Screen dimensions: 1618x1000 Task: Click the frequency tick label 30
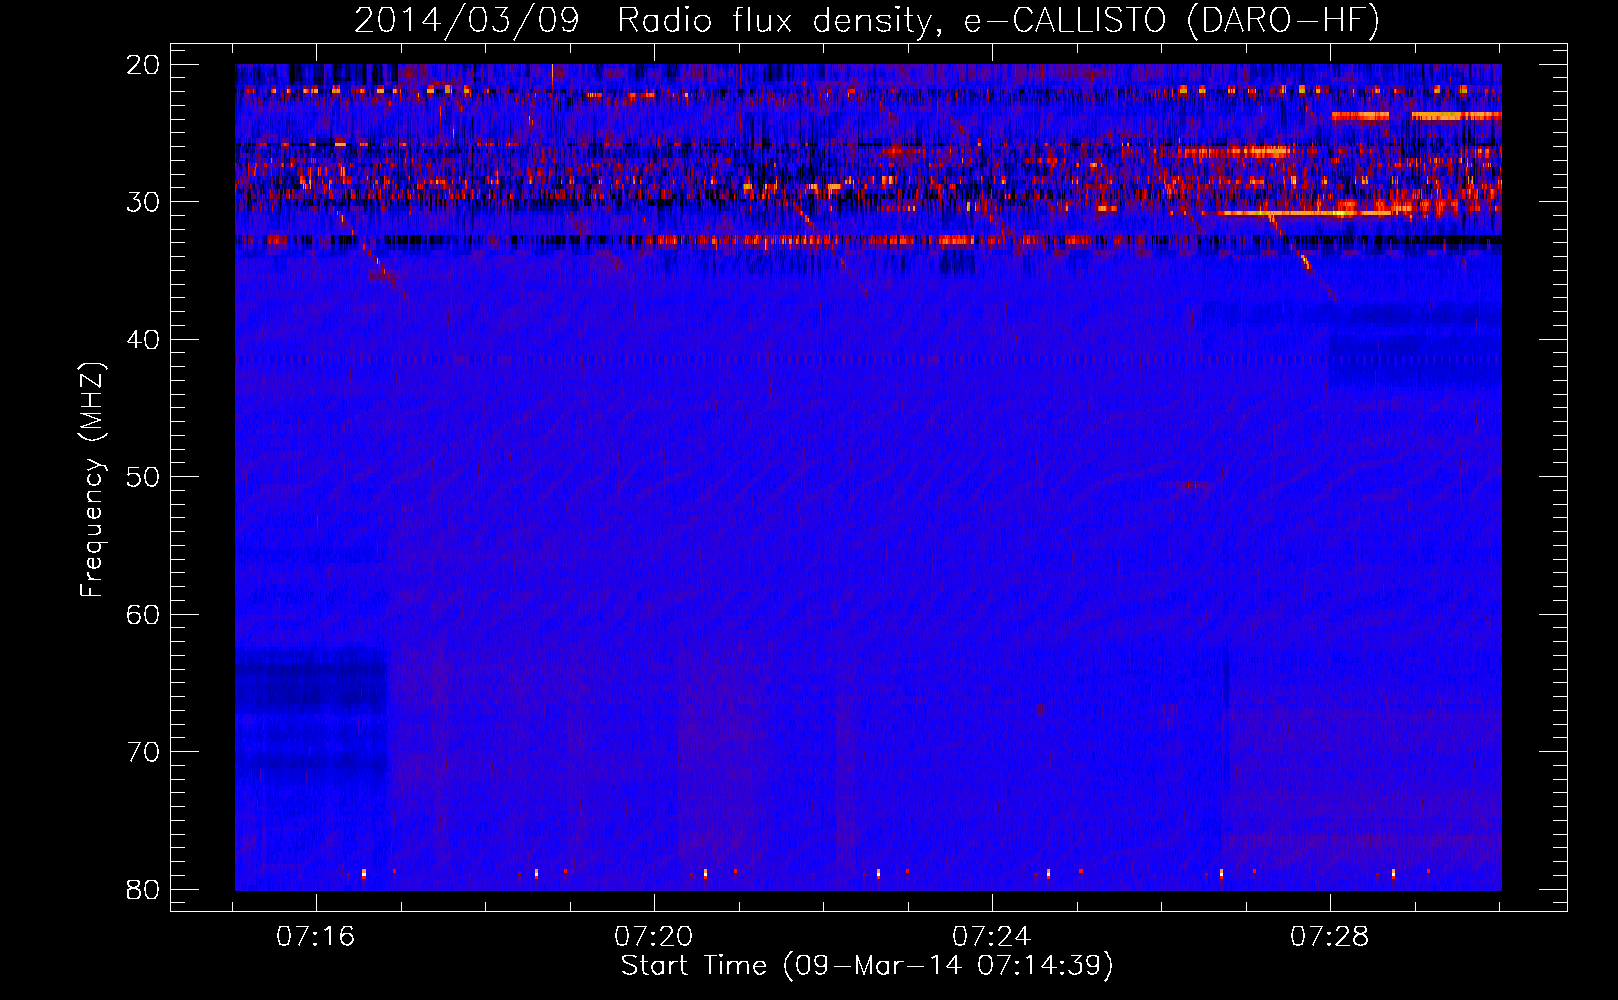pyautogui.click(x=143, y=202)
